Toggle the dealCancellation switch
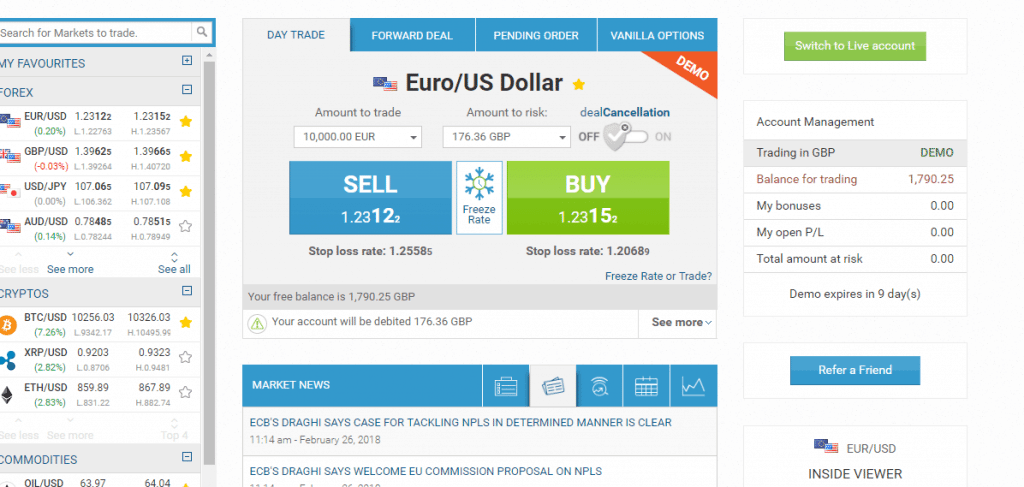This screenshot has width=1024, height=487. [x=625, y=137]
